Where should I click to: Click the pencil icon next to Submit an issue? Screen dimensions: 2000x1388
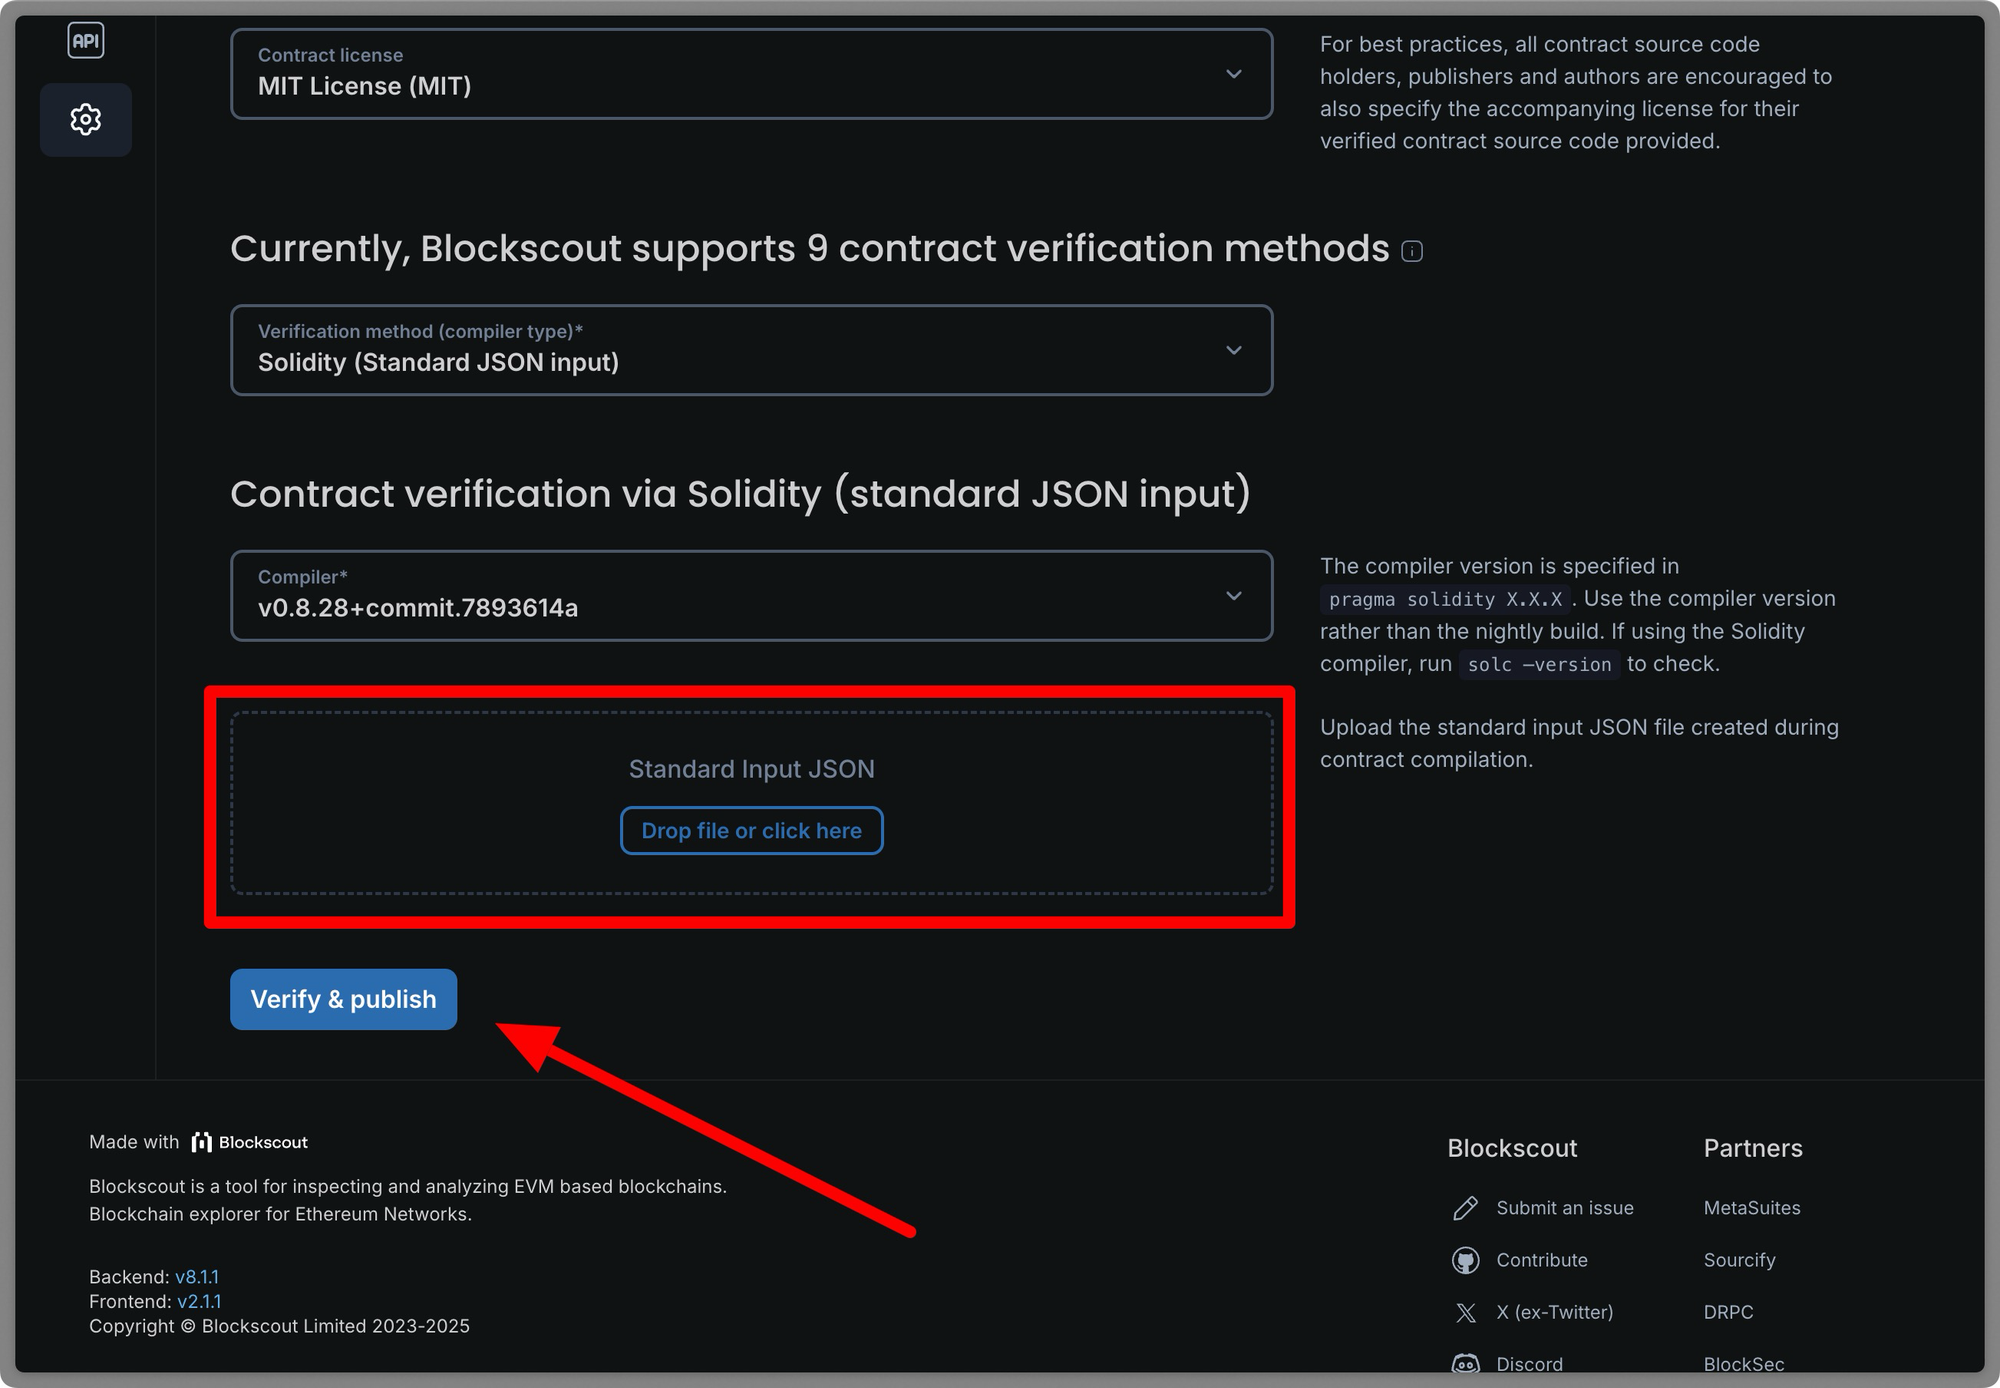pos(1465,1208)
